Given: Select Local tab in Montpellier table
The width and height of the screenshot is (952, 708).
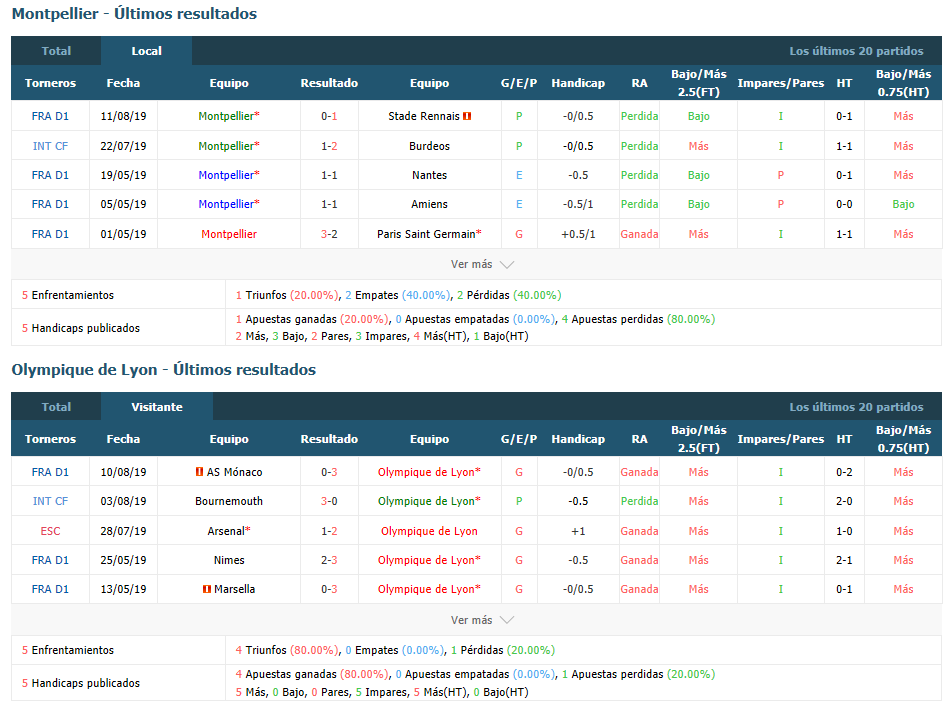Looking at the screenshot, I should (x=146, y=51).
